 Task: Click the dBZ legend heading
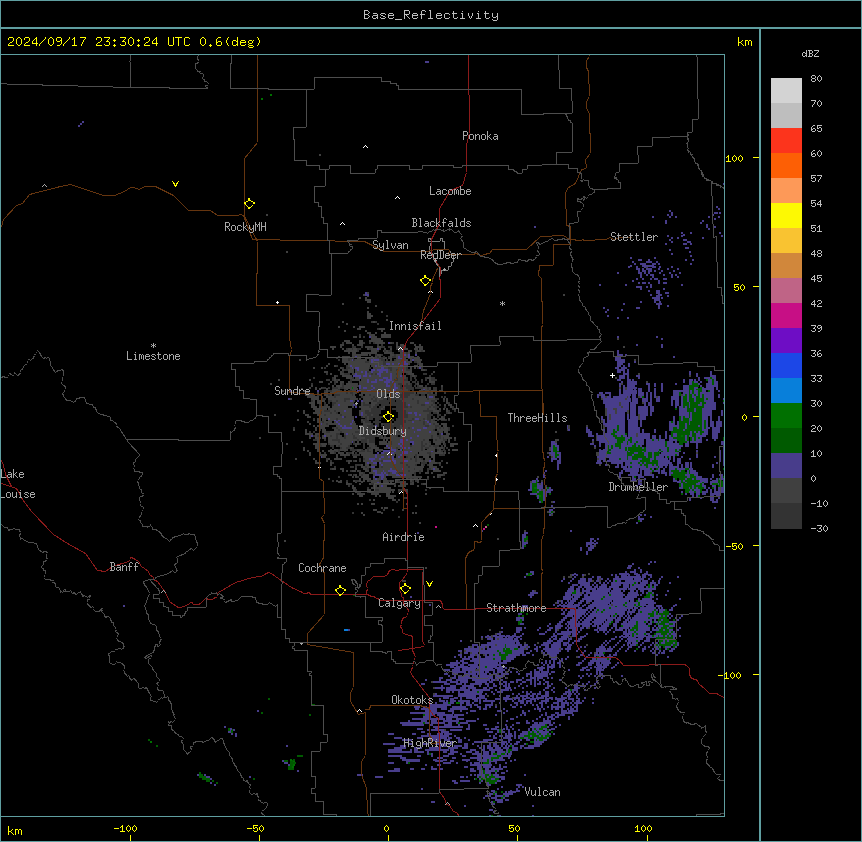click(x=810, y=53)
